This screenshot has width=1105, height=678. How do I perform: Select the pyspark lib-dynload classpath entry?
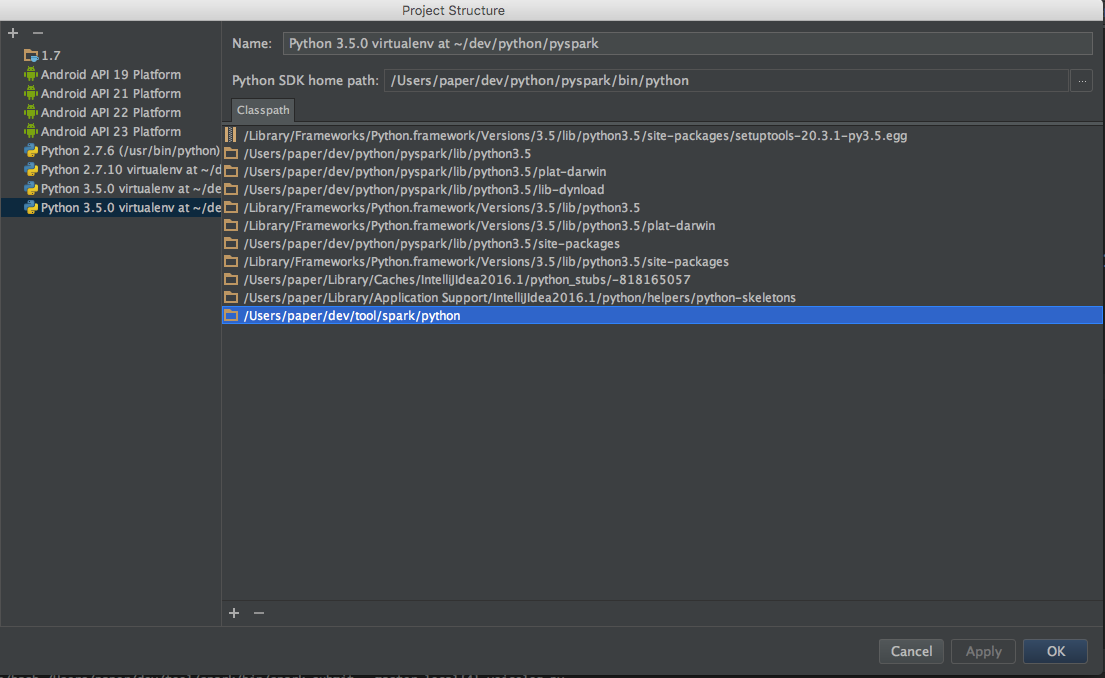coord(662,190)
